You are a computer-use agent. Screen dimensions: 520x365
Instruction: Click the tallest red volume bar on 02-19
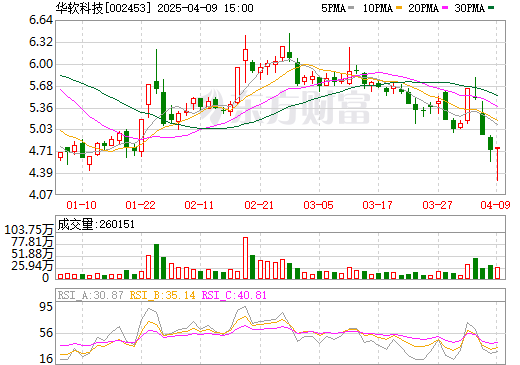pyautogui.click(x=246, y=258)
